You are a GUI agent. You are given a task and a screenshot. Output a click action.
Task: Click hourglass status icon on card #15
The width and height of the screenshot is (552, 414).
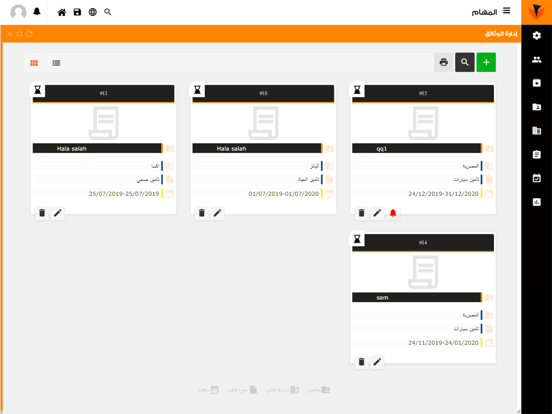(357, 90)
